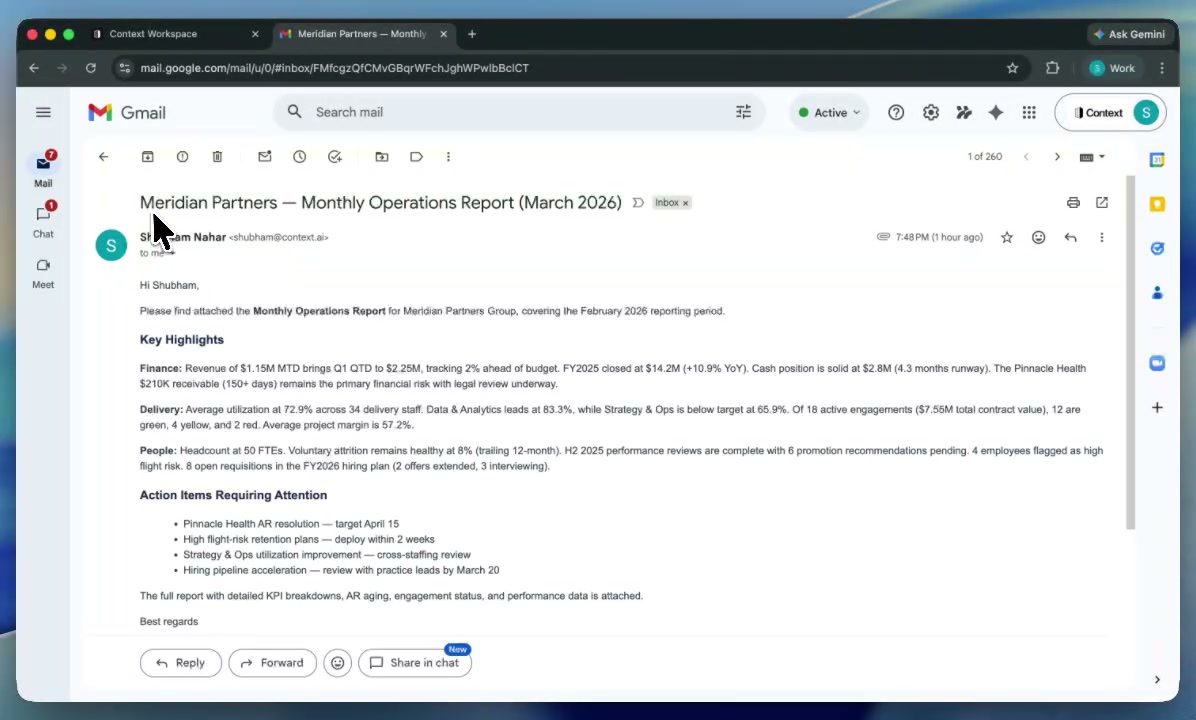Add email to Tasks
Image resolution: width=1196 pixels, height=720 pixels.
tap(335, 156)
